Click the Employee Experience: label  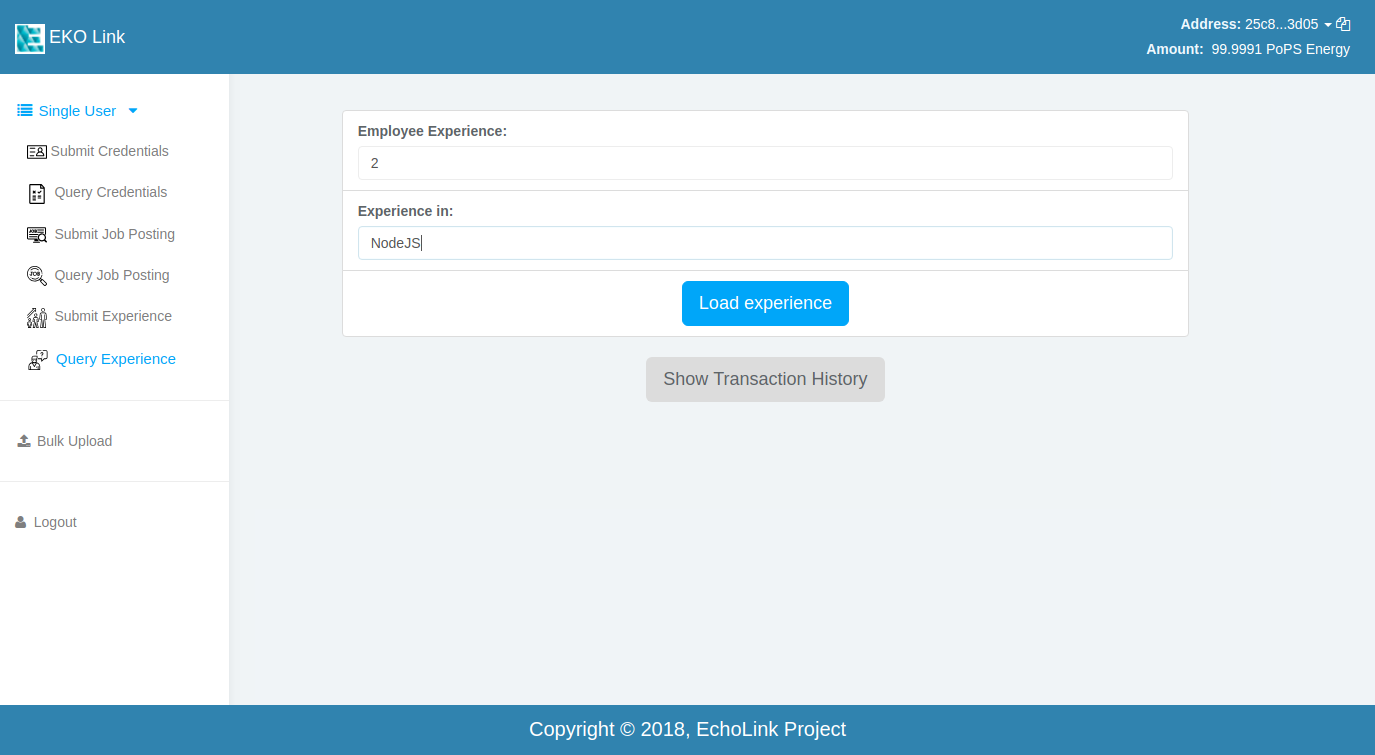432,131
